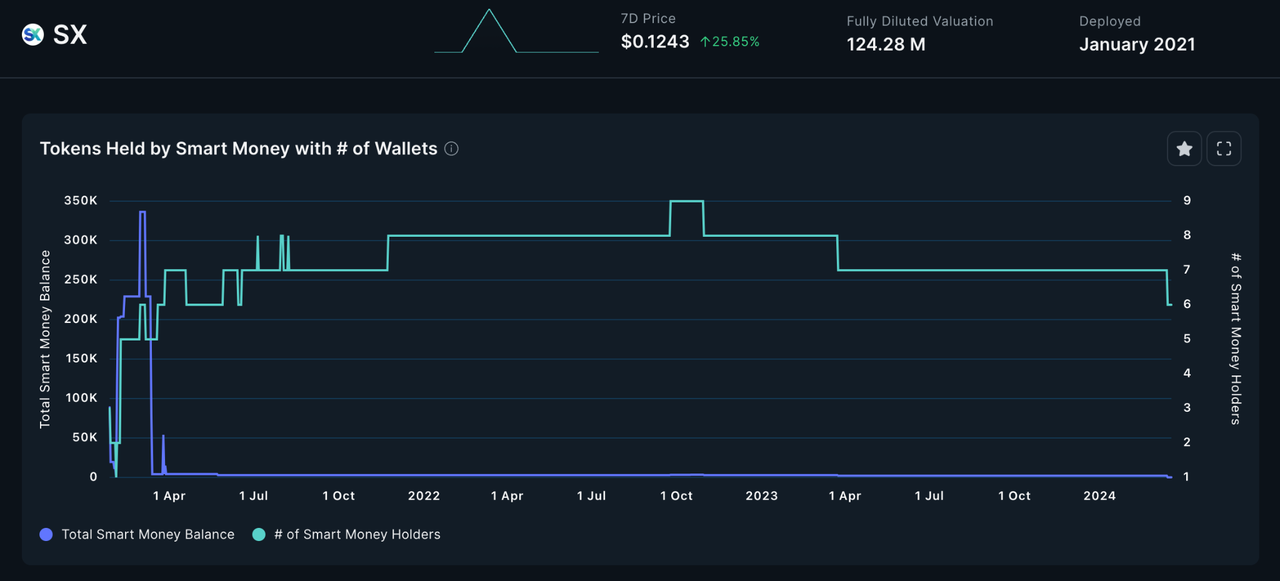Select the 2024 marker on the x-axis
This screenshot has width=1280, height=581.
[x=1100, y=496]
